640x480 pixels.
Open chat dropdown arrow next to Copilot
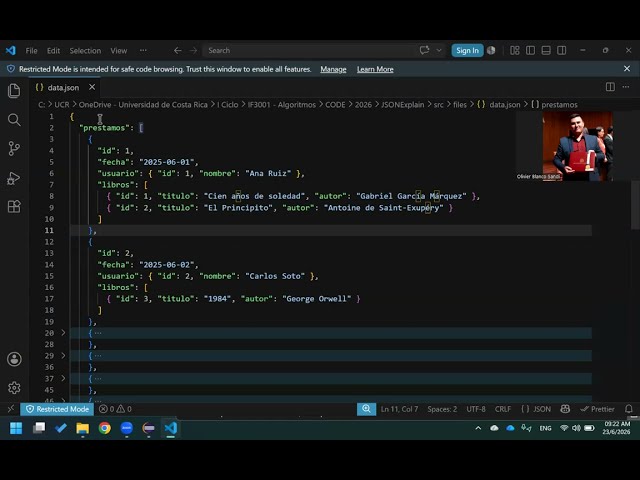(x=439, y=50)
